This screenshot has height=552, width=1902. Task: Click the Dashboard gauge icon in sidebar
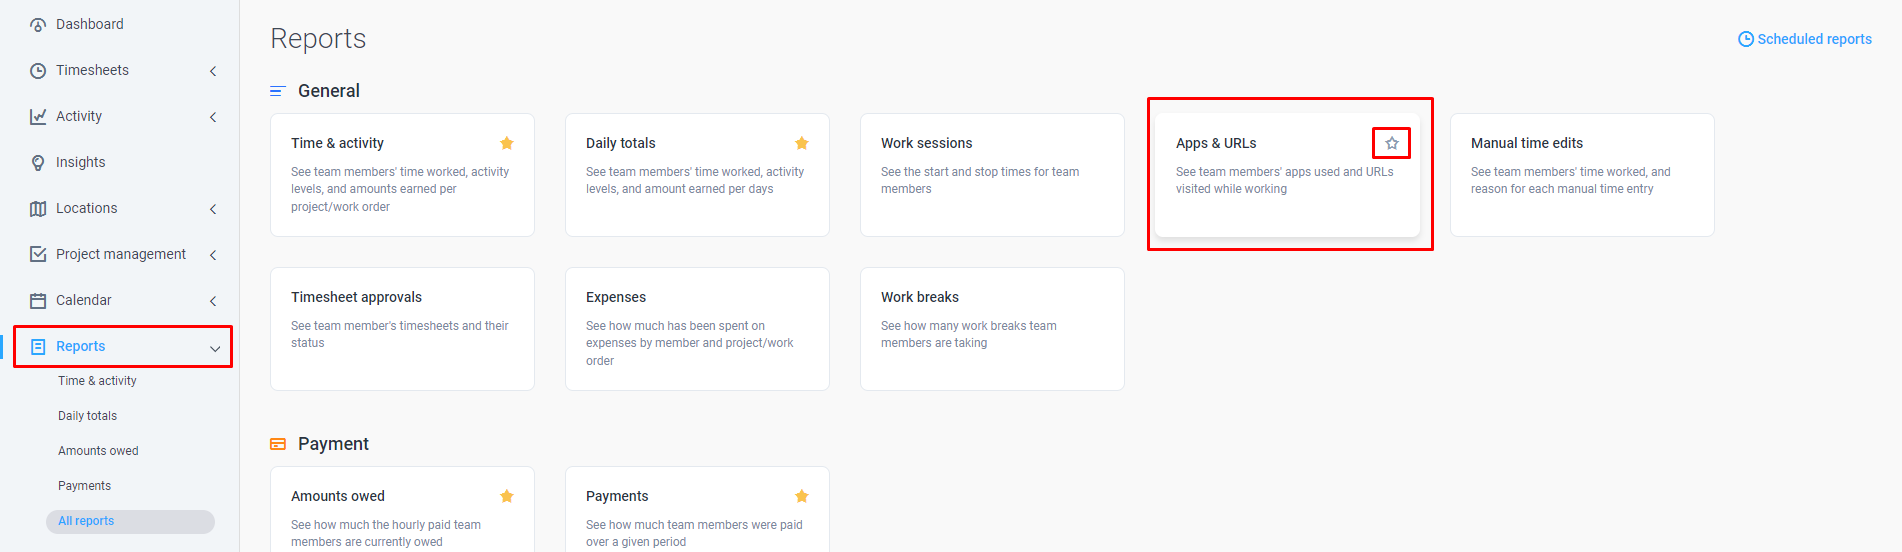(38, 24)
